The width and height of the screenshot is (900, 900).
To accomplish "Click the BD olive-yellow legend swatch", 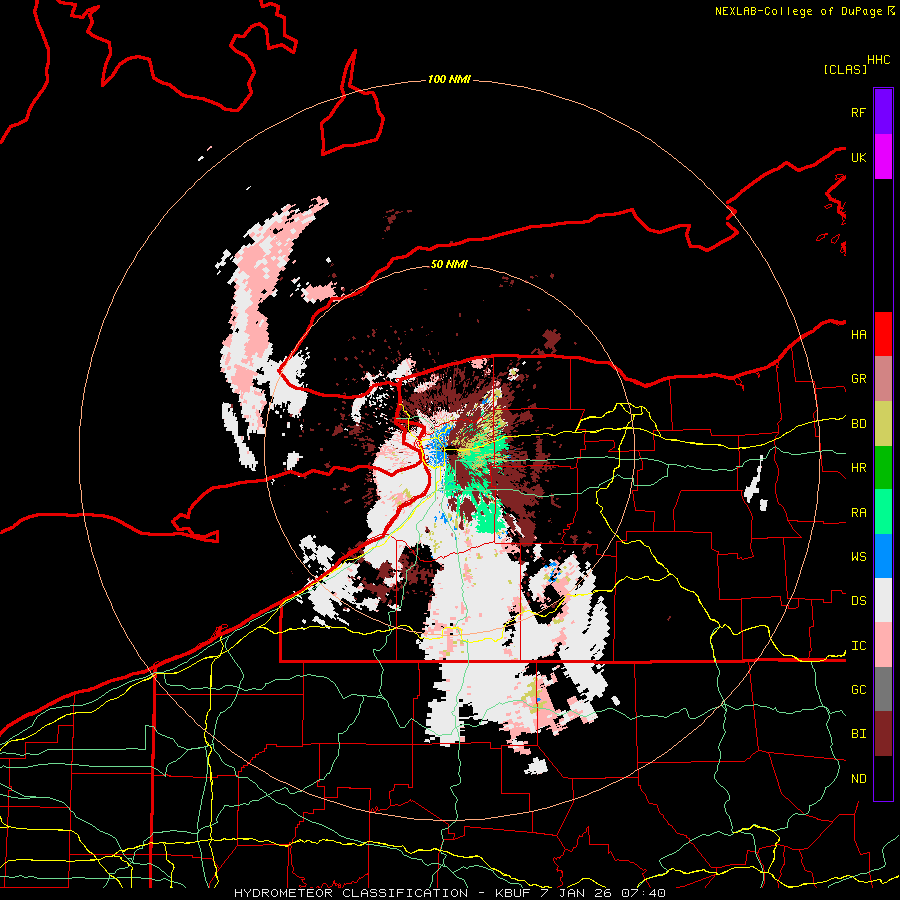I will [883, 424].
